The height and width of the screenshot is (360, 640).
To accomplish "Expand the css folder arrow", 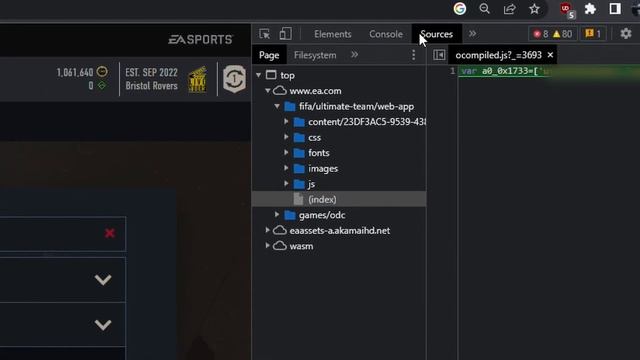I will tap(286, 137).
